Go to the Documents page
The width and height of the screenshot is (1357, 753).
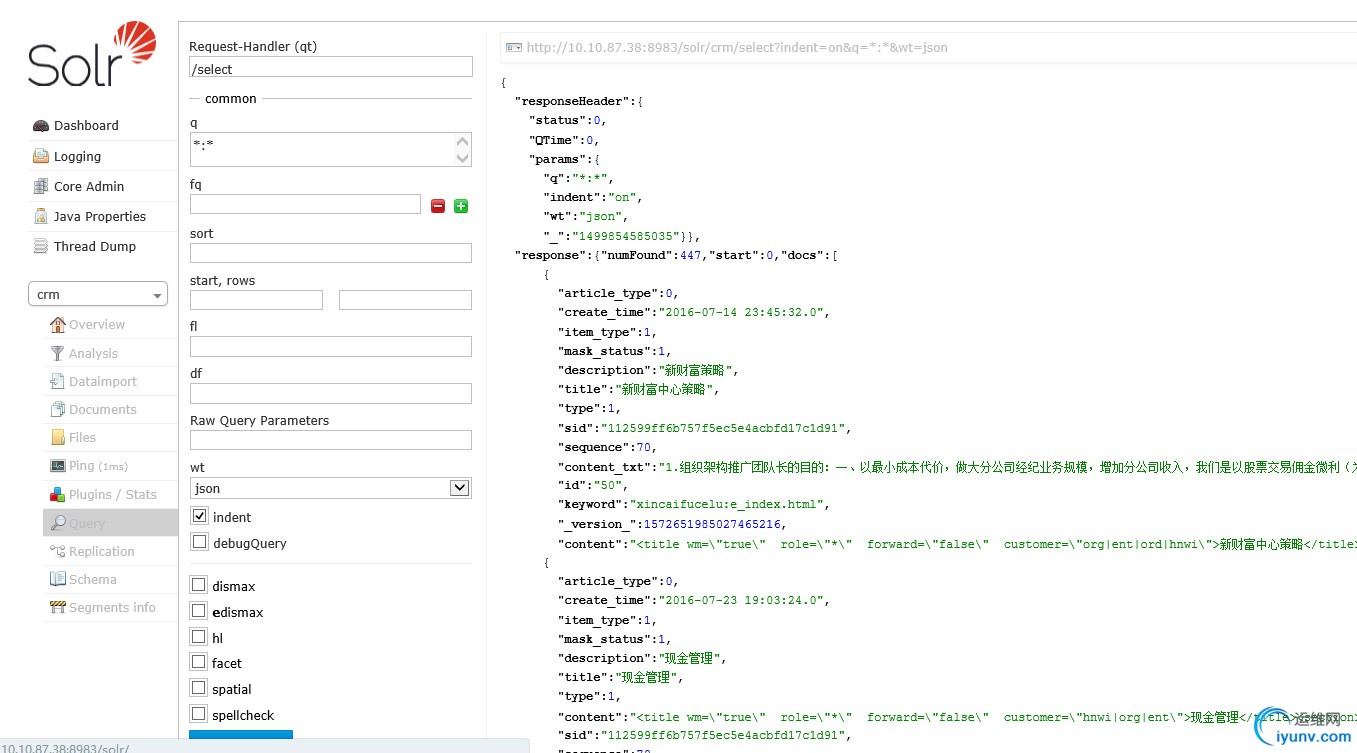pyautogui.click(x=110, y=409)
